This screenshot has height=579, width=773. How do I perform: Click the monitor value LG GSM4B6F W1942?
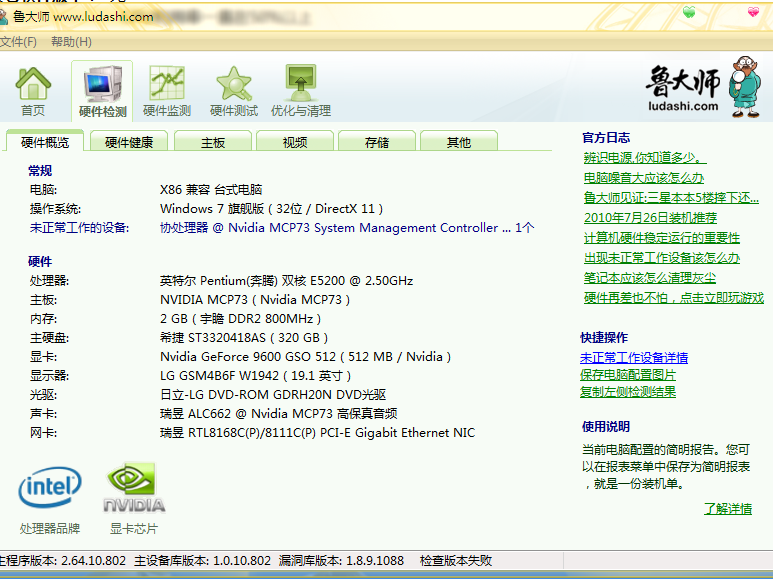(x=255, y=376)
